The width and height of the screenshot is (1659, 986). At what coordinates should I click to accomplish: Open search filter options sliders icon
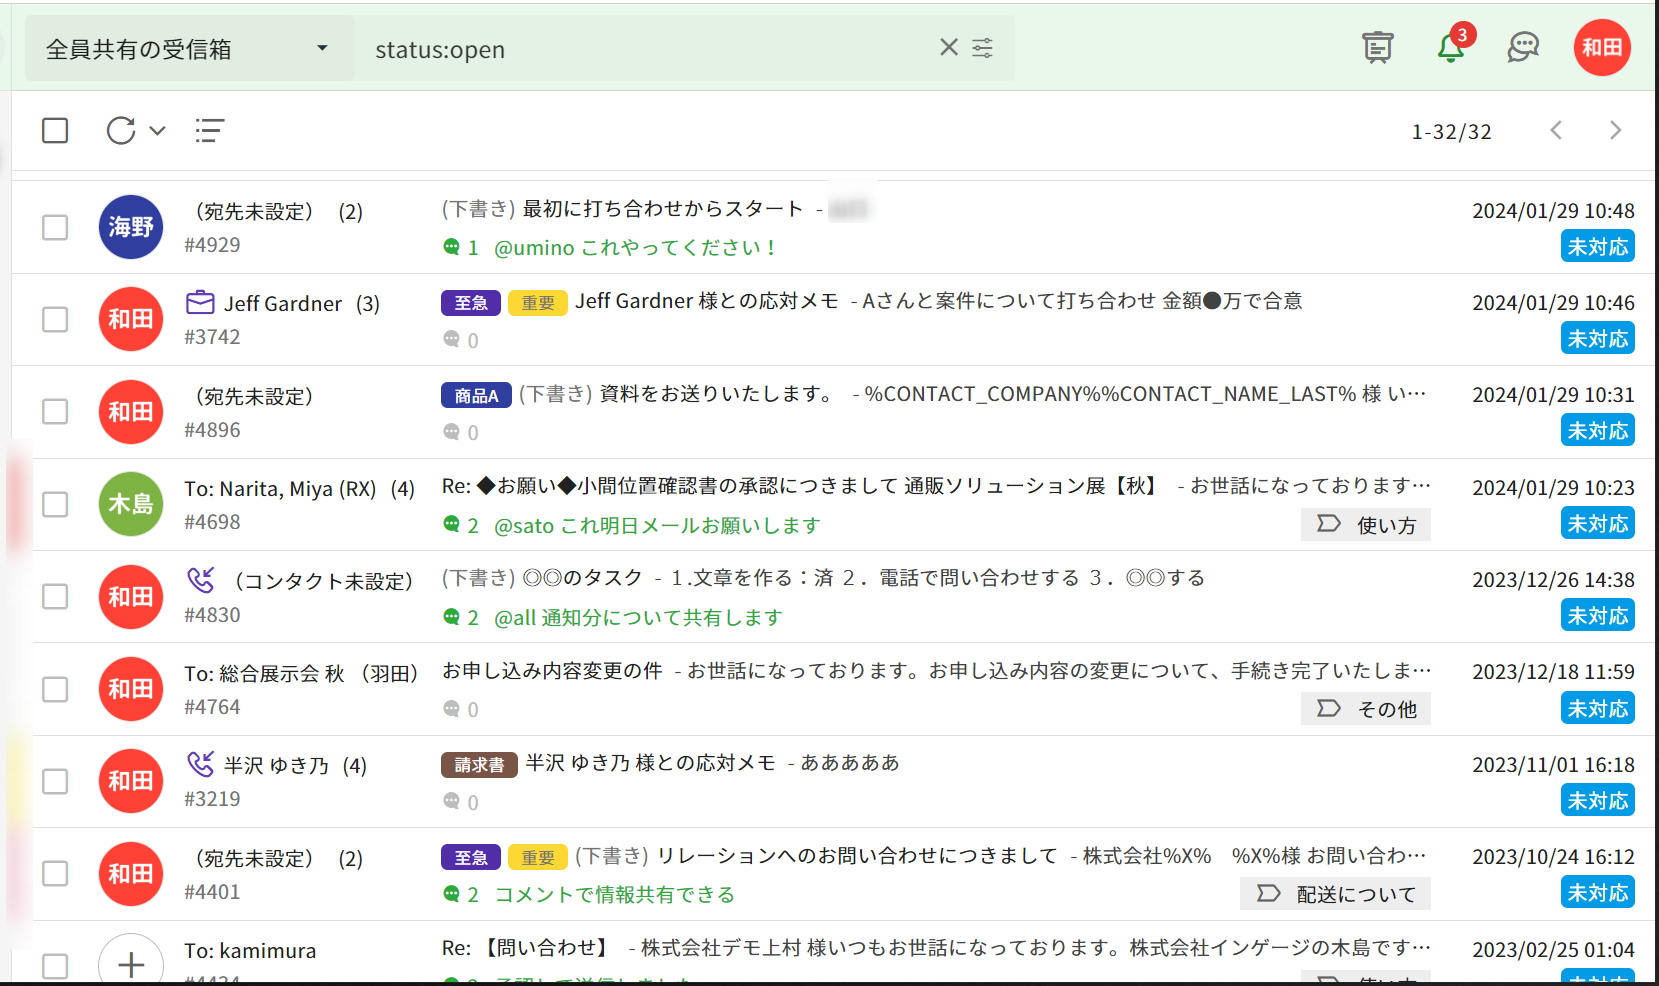(983, 48)
